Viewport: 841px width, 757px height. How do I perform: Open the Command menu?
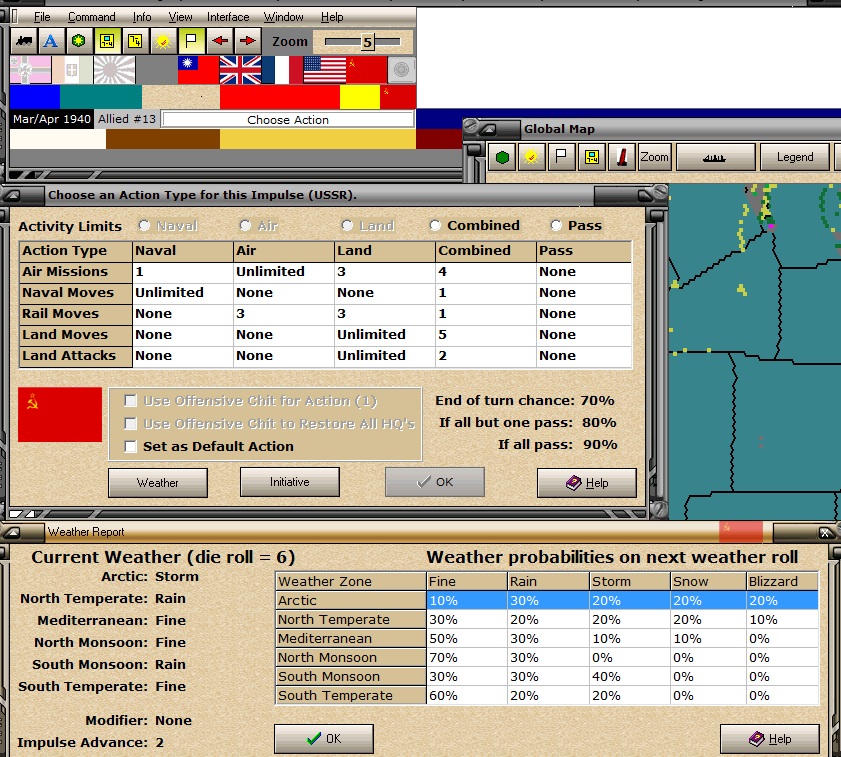(x=91, y=17)
